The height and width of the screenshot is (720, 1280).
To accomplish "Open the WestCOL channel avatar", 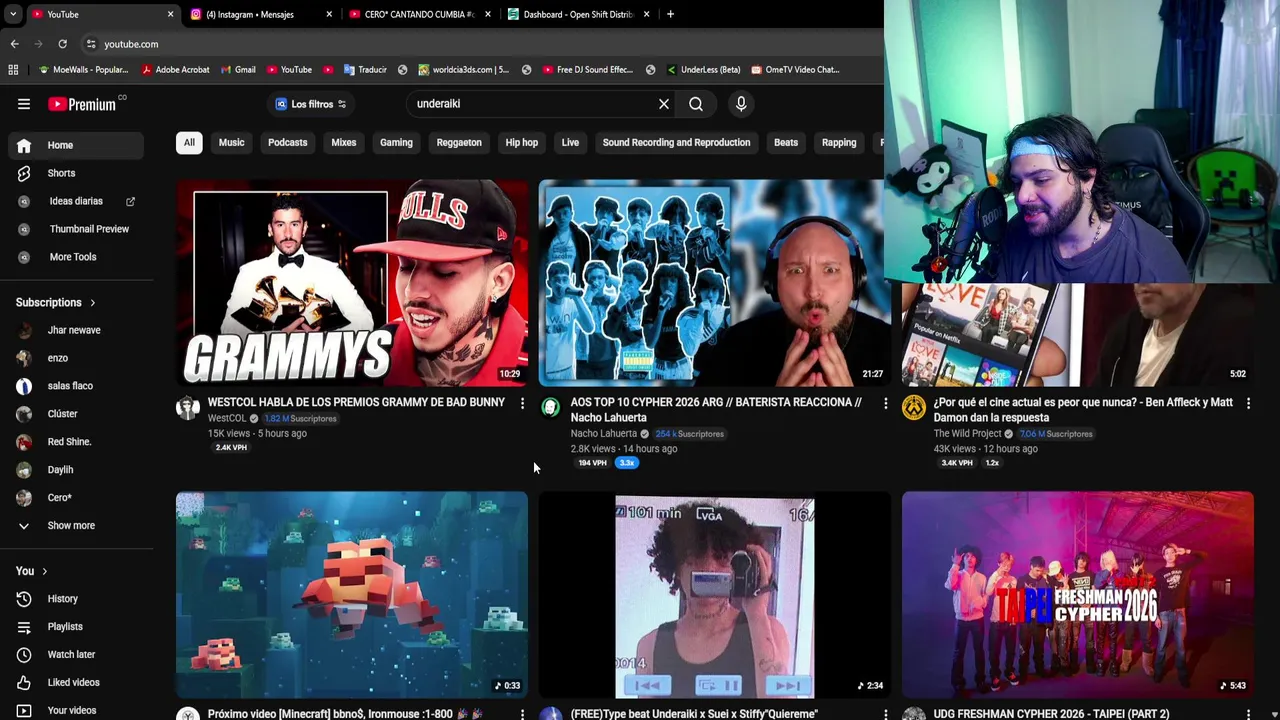I will 188,407.
